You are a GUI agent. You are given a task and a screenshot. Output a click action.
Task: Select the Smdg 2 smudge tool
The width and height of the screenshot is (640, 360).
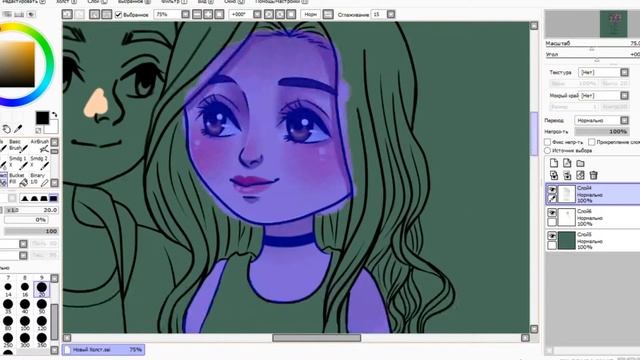click(x=40, y=162)
